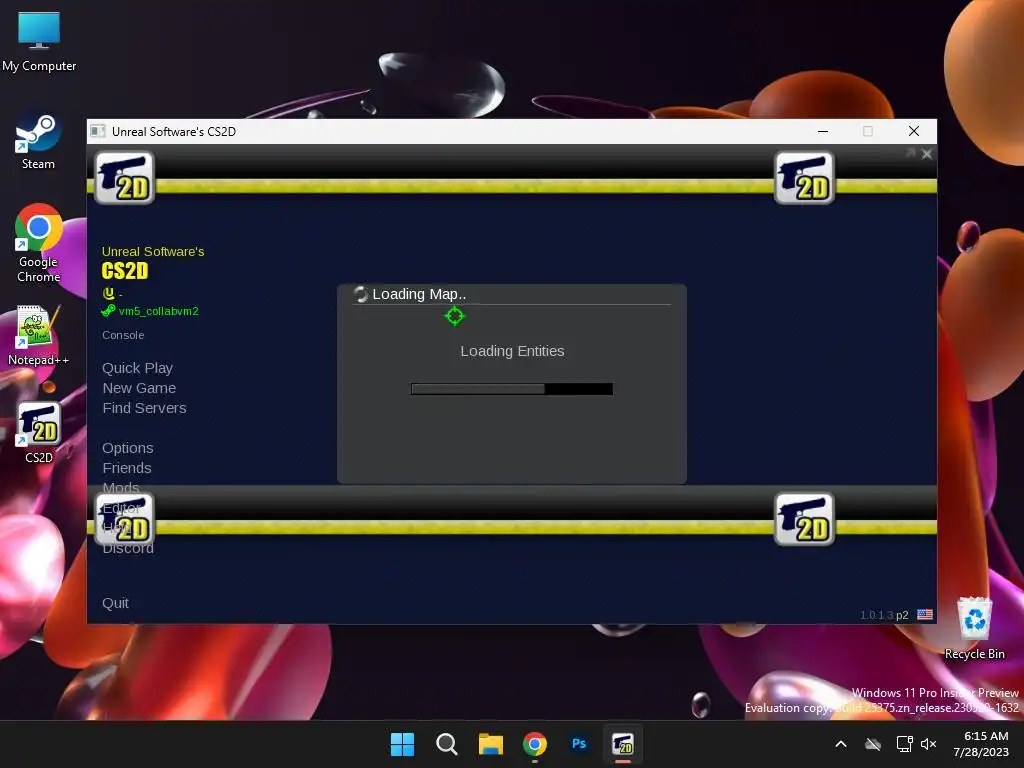Close the CS2D window
1024x768 pixels.
pyautogui.click(x=914, y=131)
